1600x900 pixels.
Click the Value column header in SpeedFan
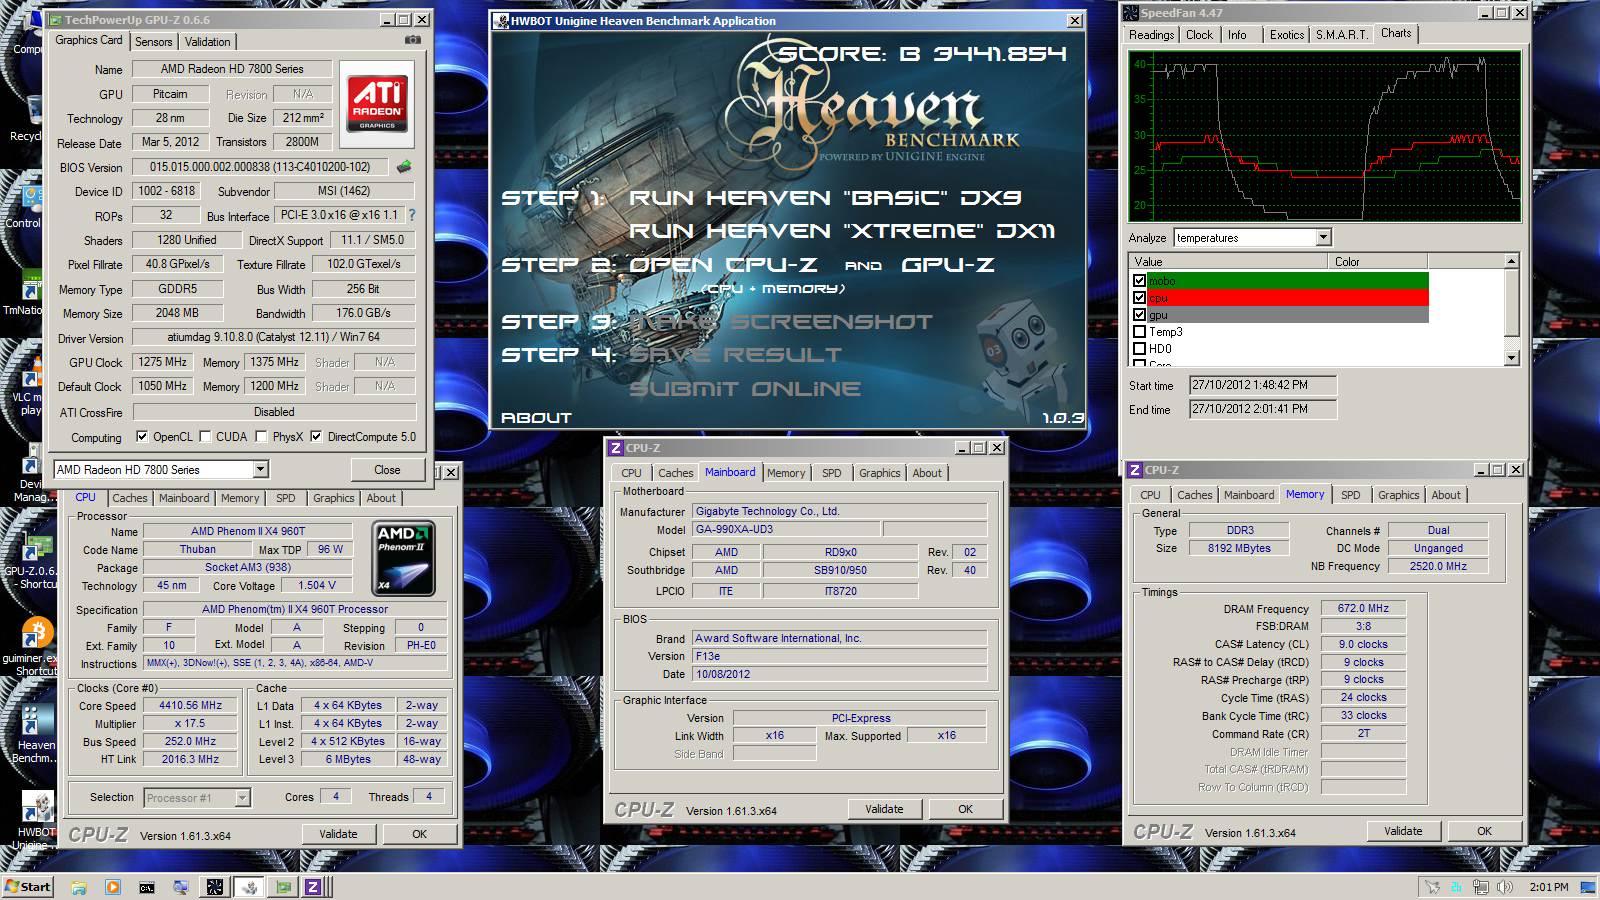coord(1229,262)
